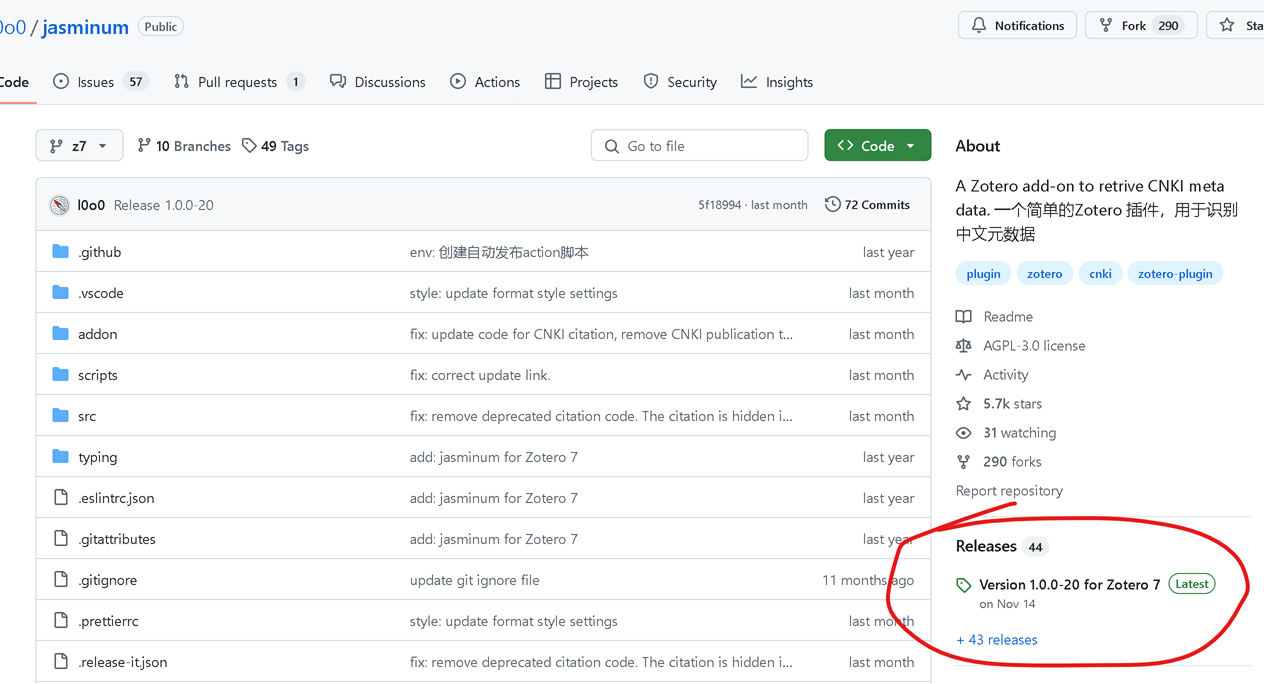
Task: View the 49 Tags link
Action: pos(275,146)
